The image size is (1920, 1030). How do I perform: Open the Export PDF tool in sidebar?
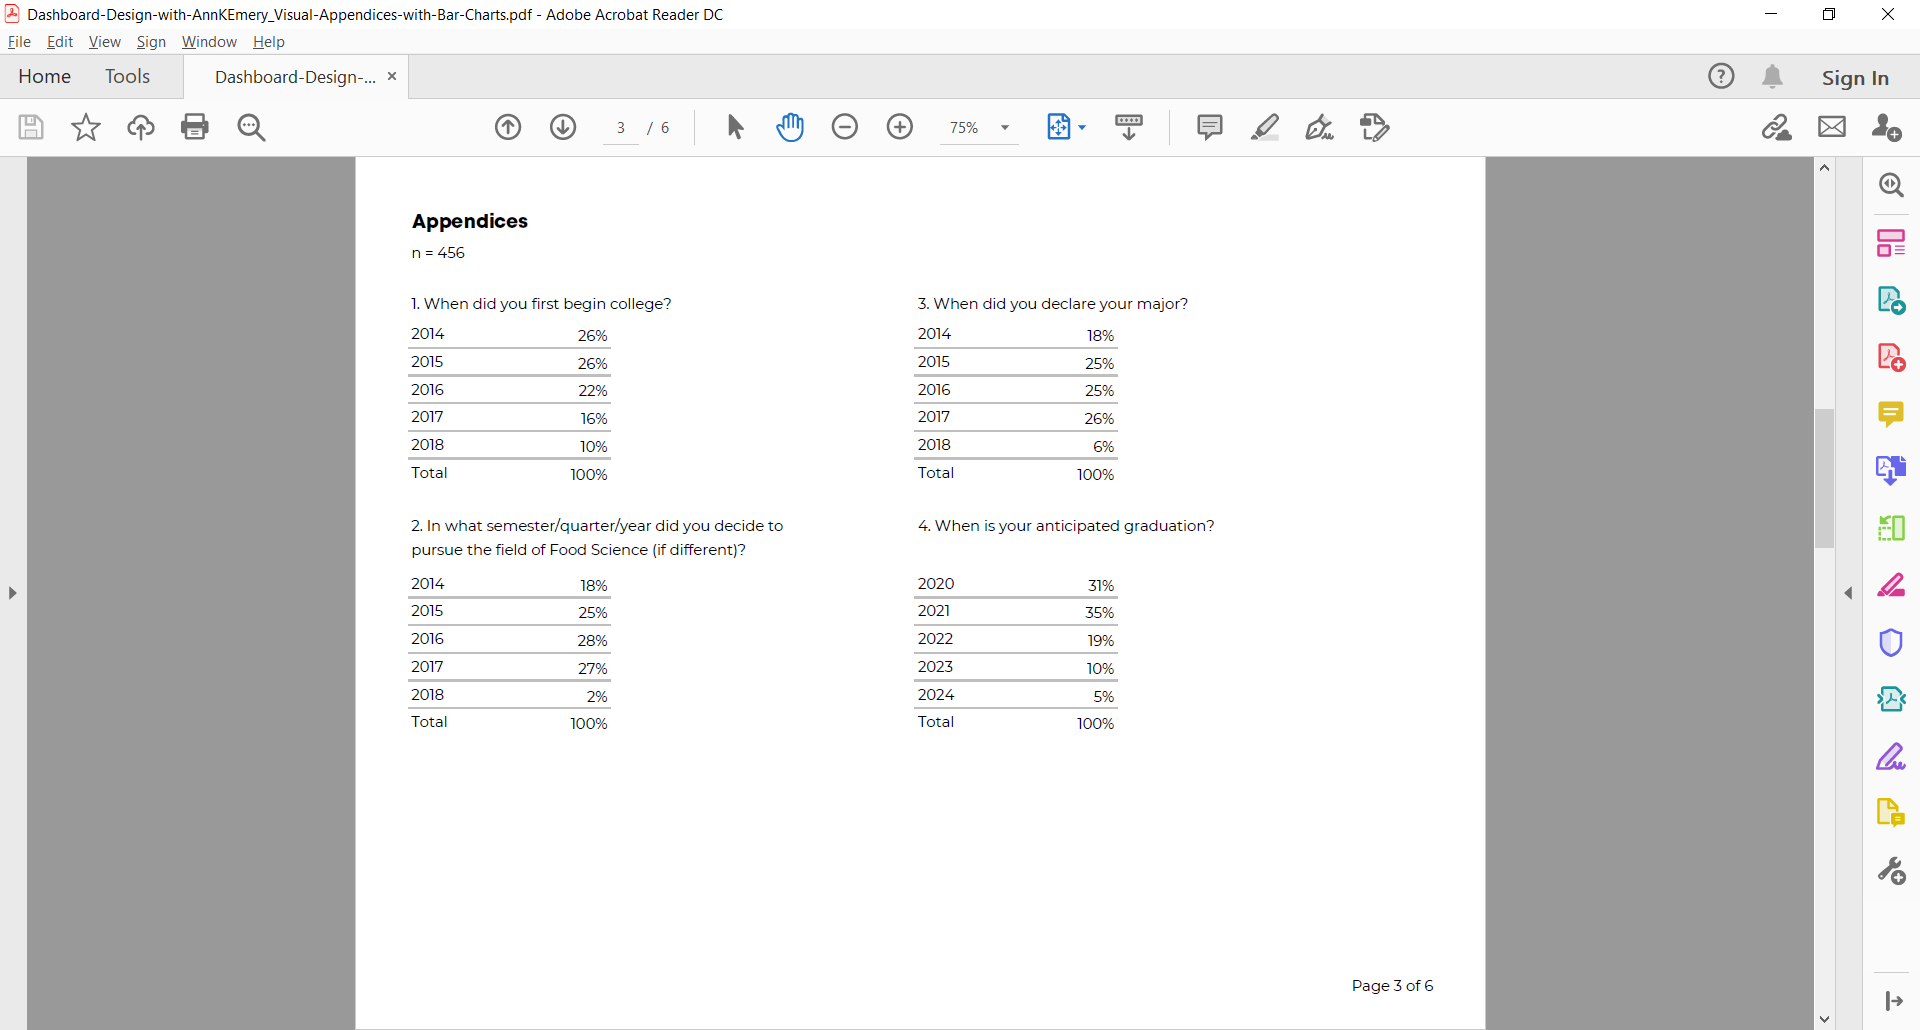coord(1892,298)
